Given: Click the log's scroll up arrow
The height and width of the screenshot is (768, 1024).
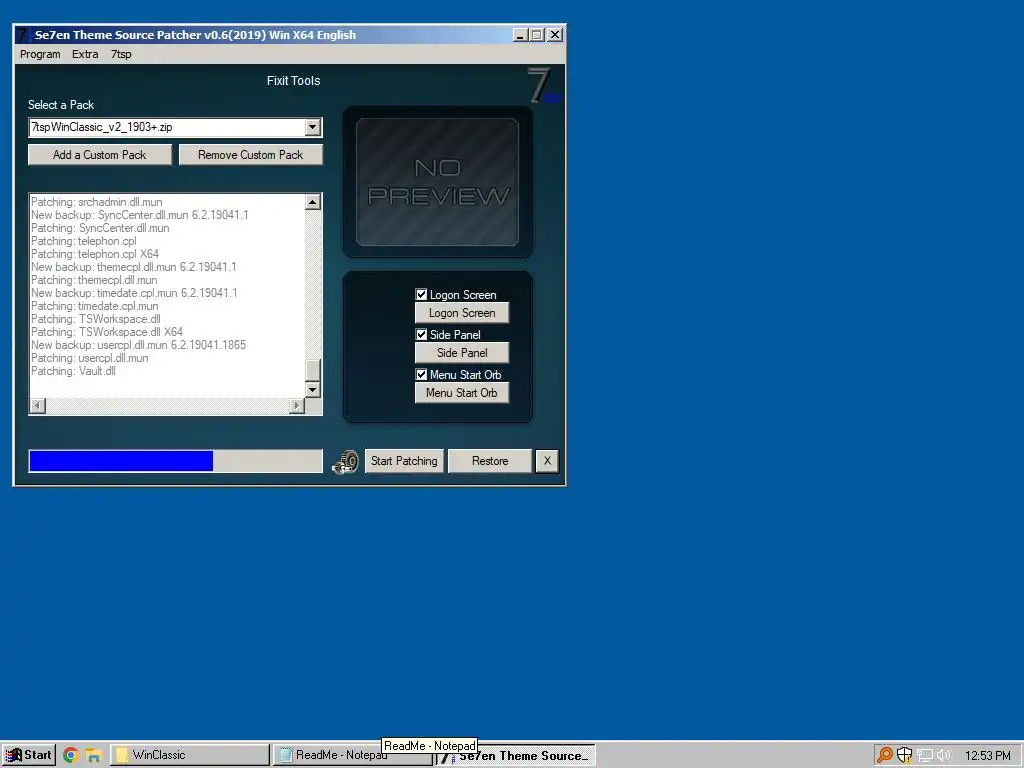Looking at the screenshot, I should (313, 202).
